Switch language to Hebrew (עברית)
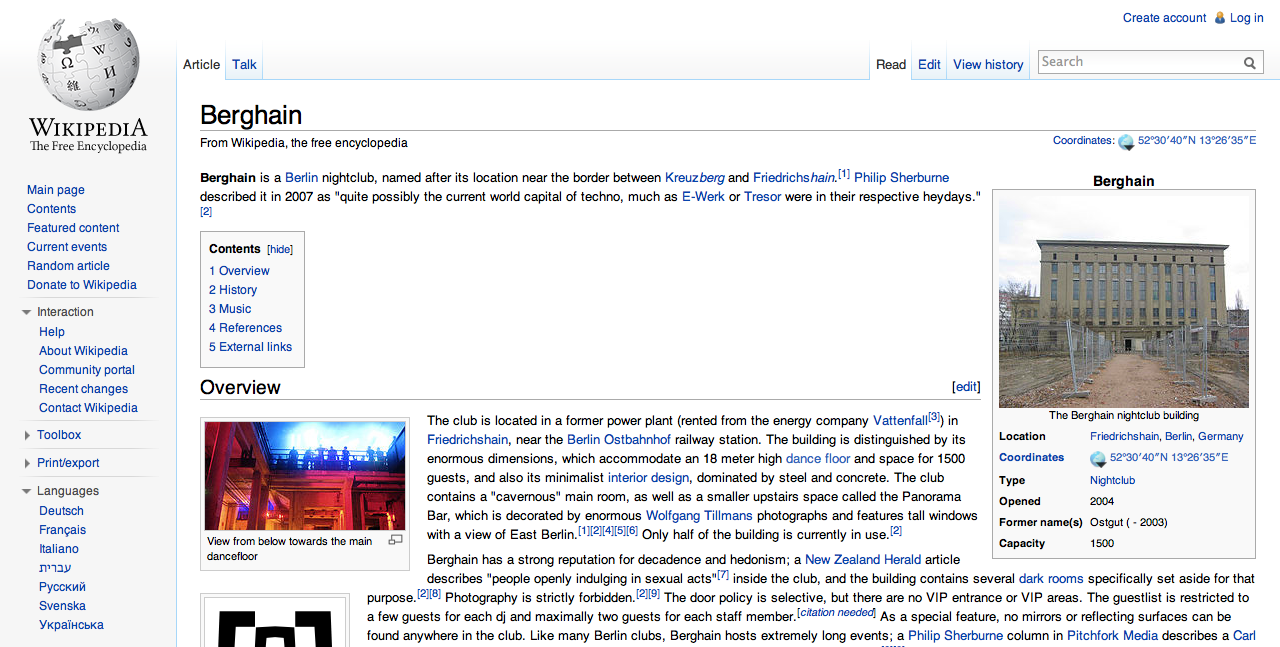1280x647 pixels. [x=55, y=568]
